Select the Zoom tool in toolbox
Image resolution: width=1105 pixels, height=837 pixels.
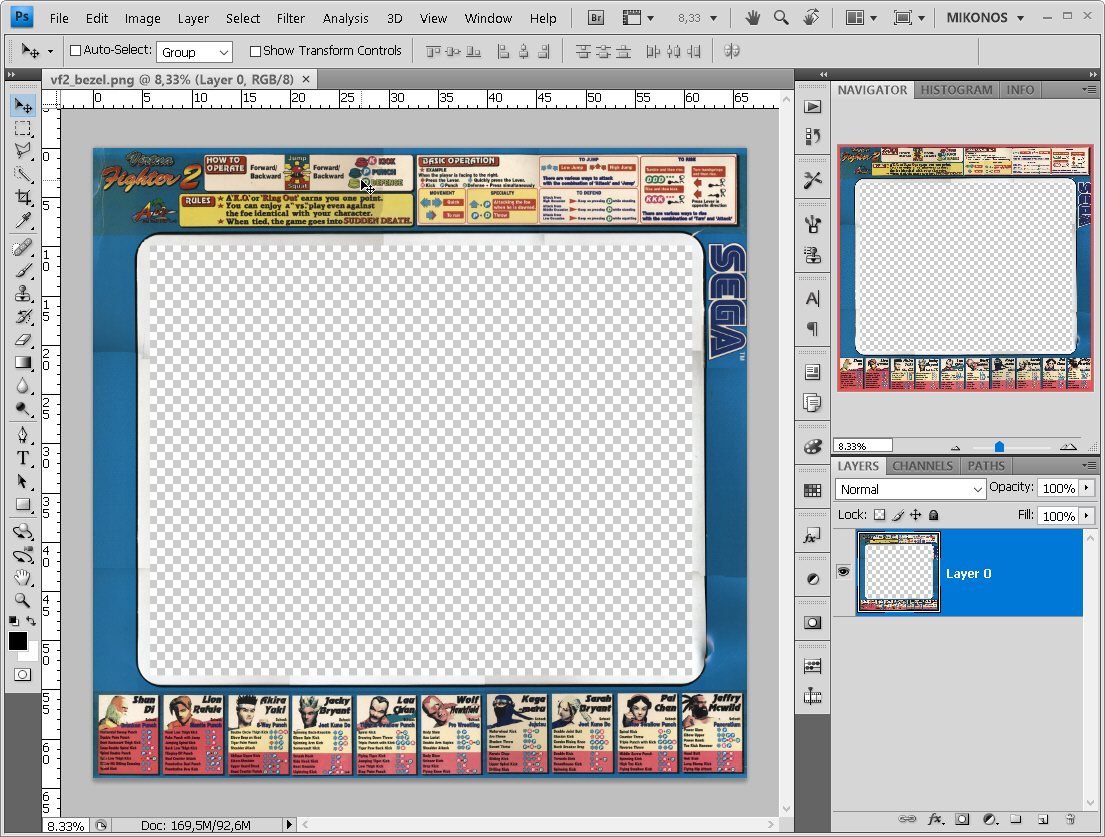(x=23, y=600)
